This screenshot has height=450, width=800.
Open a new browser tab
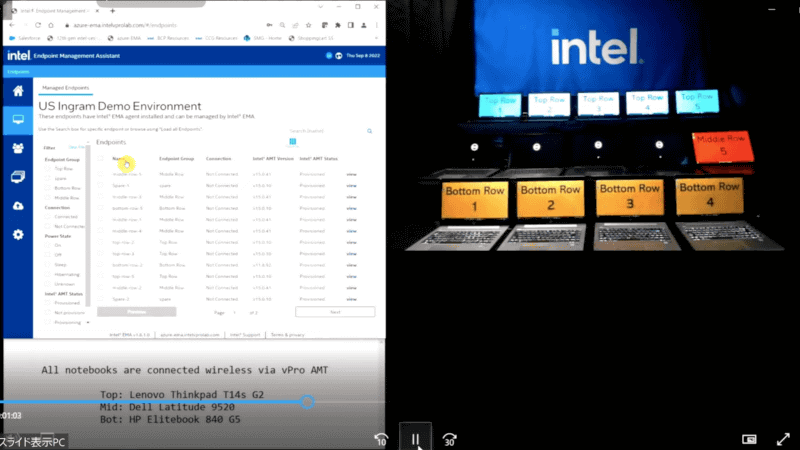[112, 10]
